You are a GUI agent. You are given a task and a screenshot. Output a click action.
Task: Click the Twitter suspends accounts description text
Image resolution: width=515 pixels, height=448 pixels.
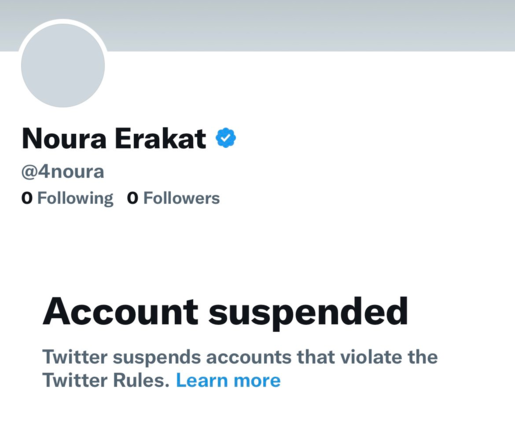coord(240,369)
